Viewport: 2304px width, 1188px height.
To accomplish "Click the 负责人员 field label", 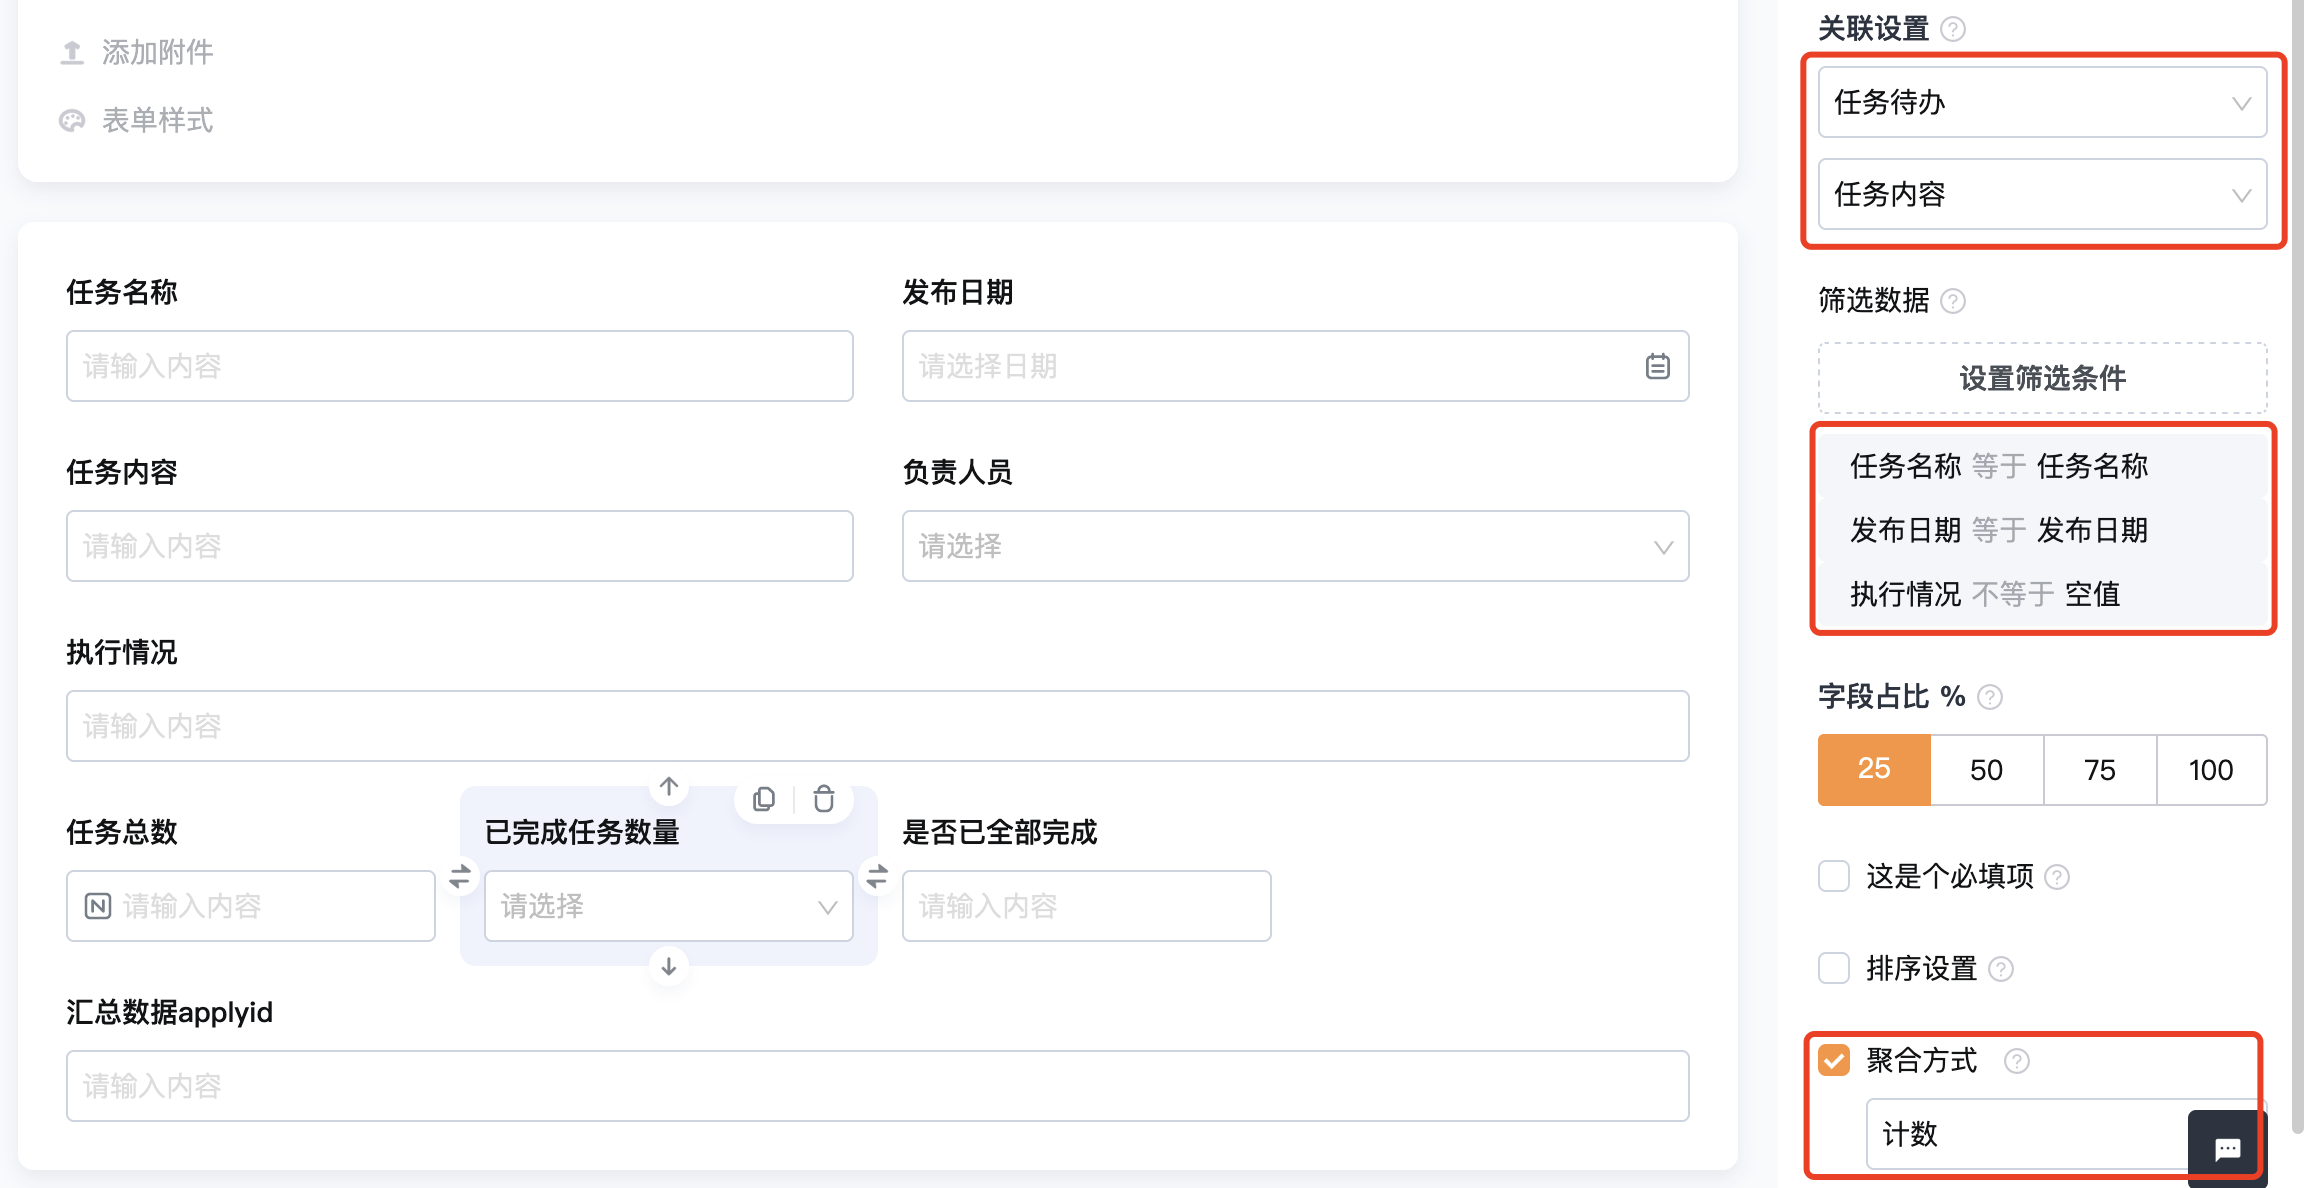I will [x=957, y=472].
